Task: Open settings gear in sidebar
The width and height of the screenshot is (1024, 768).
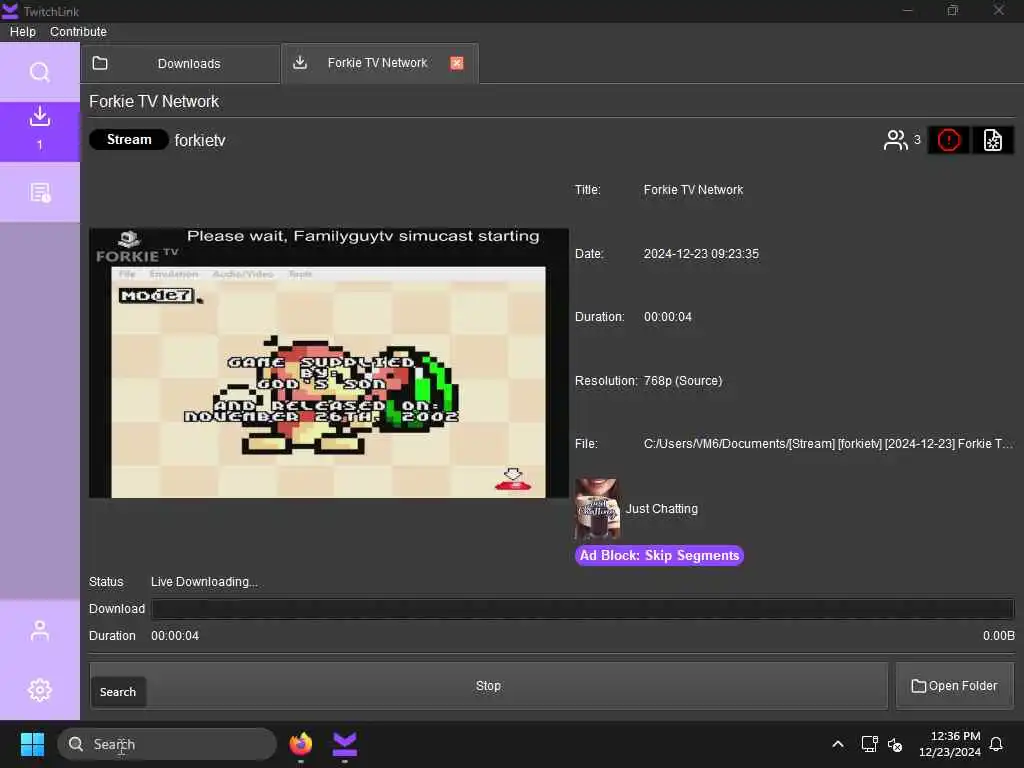Action: (x=40, y=690)
